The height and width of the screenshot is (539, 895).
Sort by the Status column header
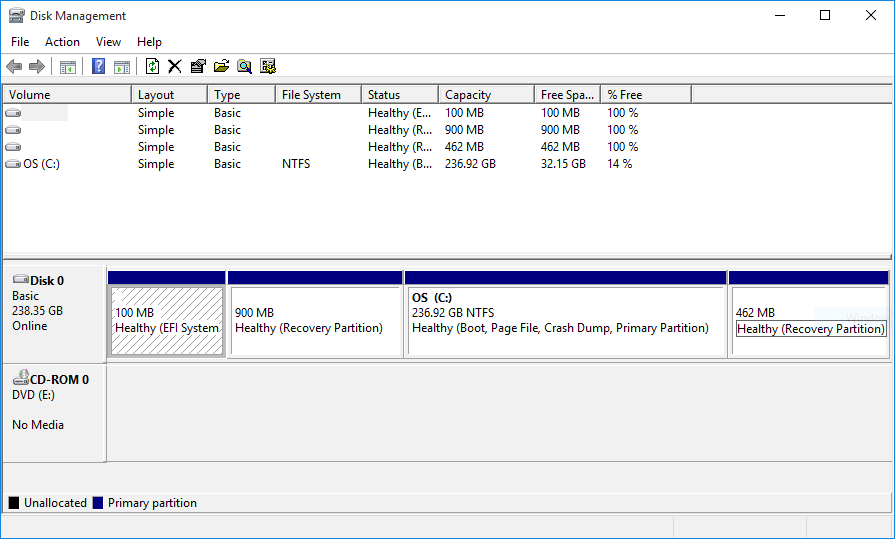[x=400, y=95]
